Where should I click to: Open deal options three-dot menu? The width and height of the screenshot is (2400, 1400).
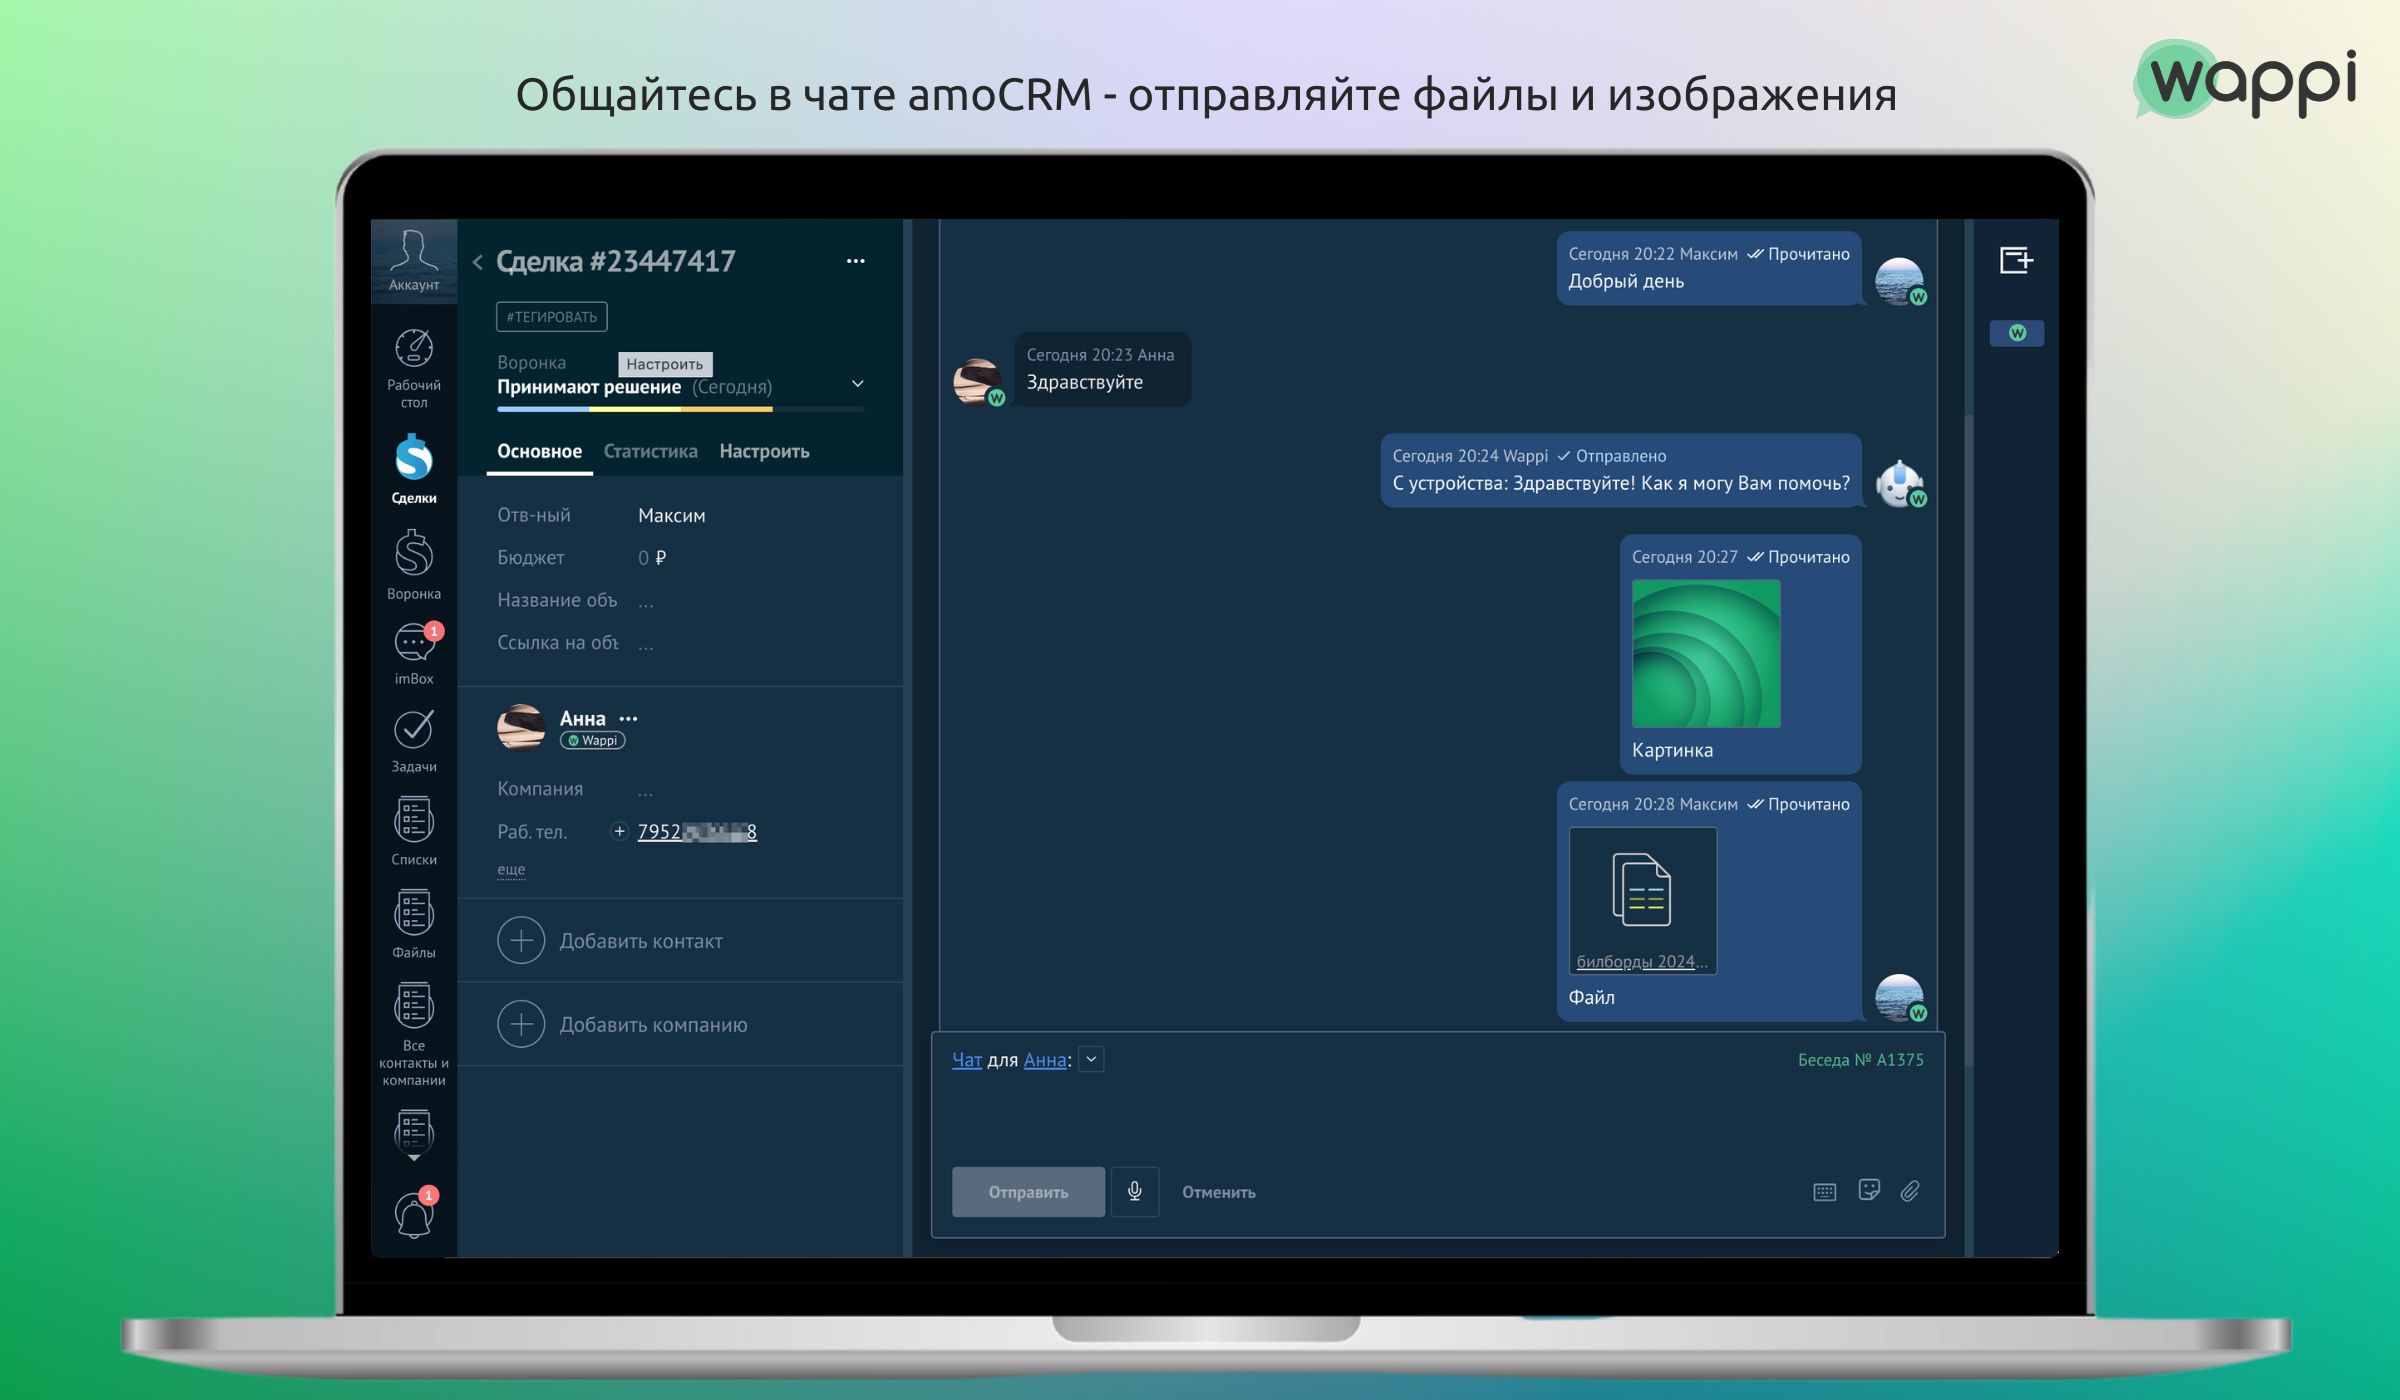pyautogui.click(x=856, y=261)
